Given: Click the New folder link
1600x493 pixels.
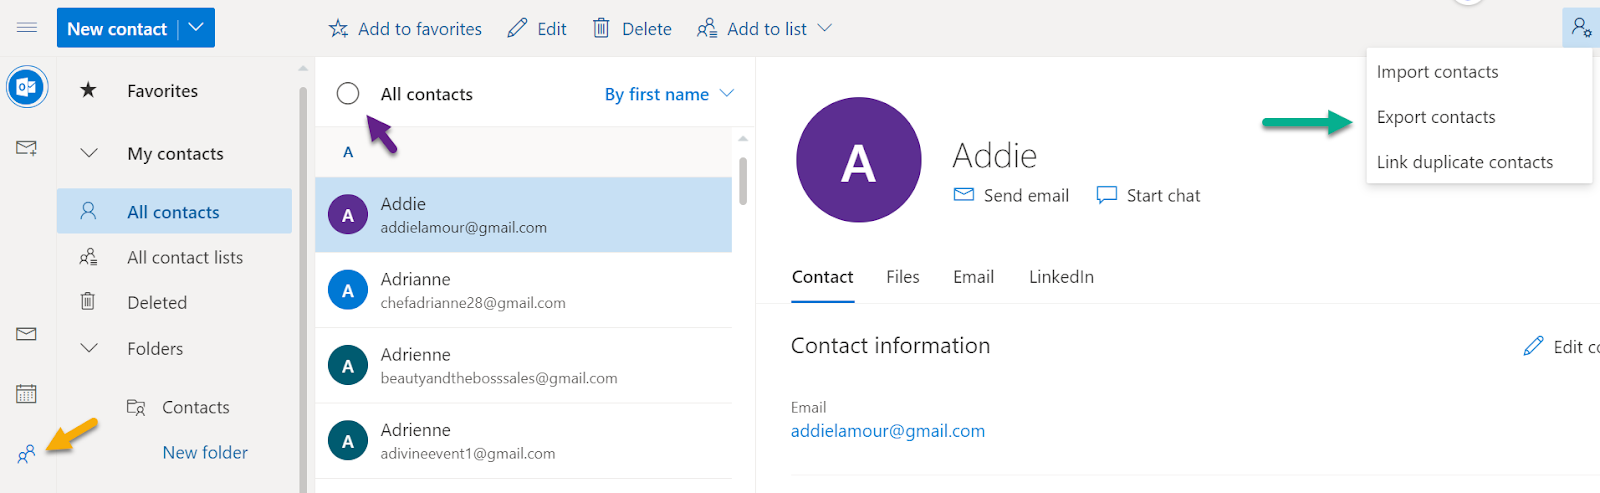Looking at the screenshot, I should [x=205, y=452].
